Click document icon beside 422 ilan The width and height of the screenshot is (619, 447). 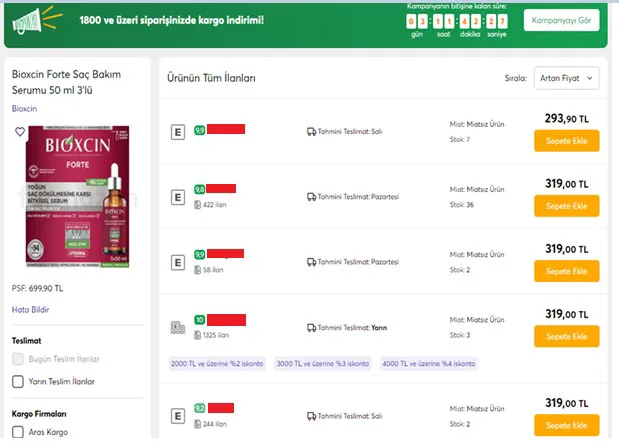(197, 205)
